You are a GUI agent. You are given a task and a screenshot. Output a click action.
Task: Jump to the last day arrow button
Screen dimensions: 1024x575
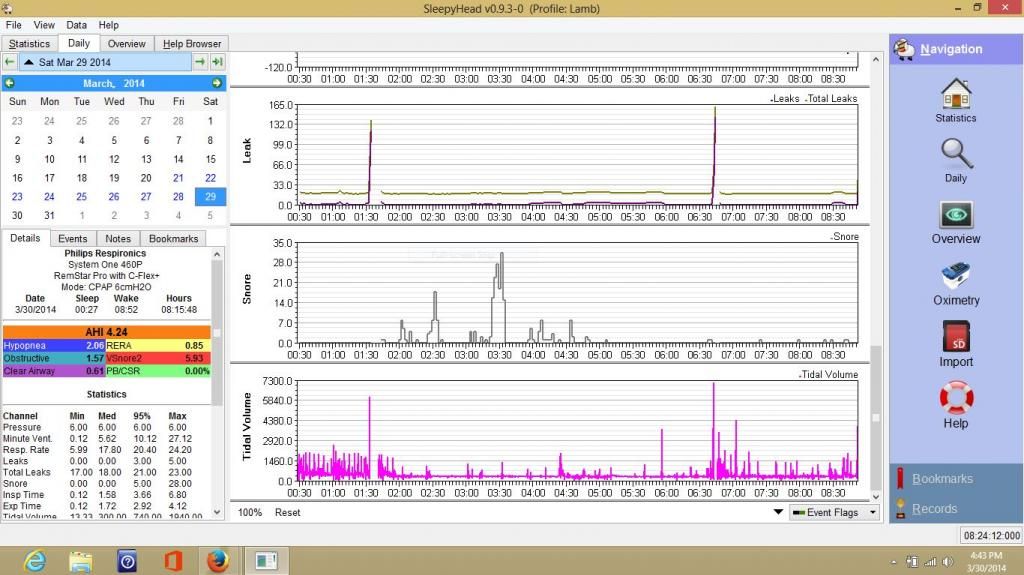218,62
